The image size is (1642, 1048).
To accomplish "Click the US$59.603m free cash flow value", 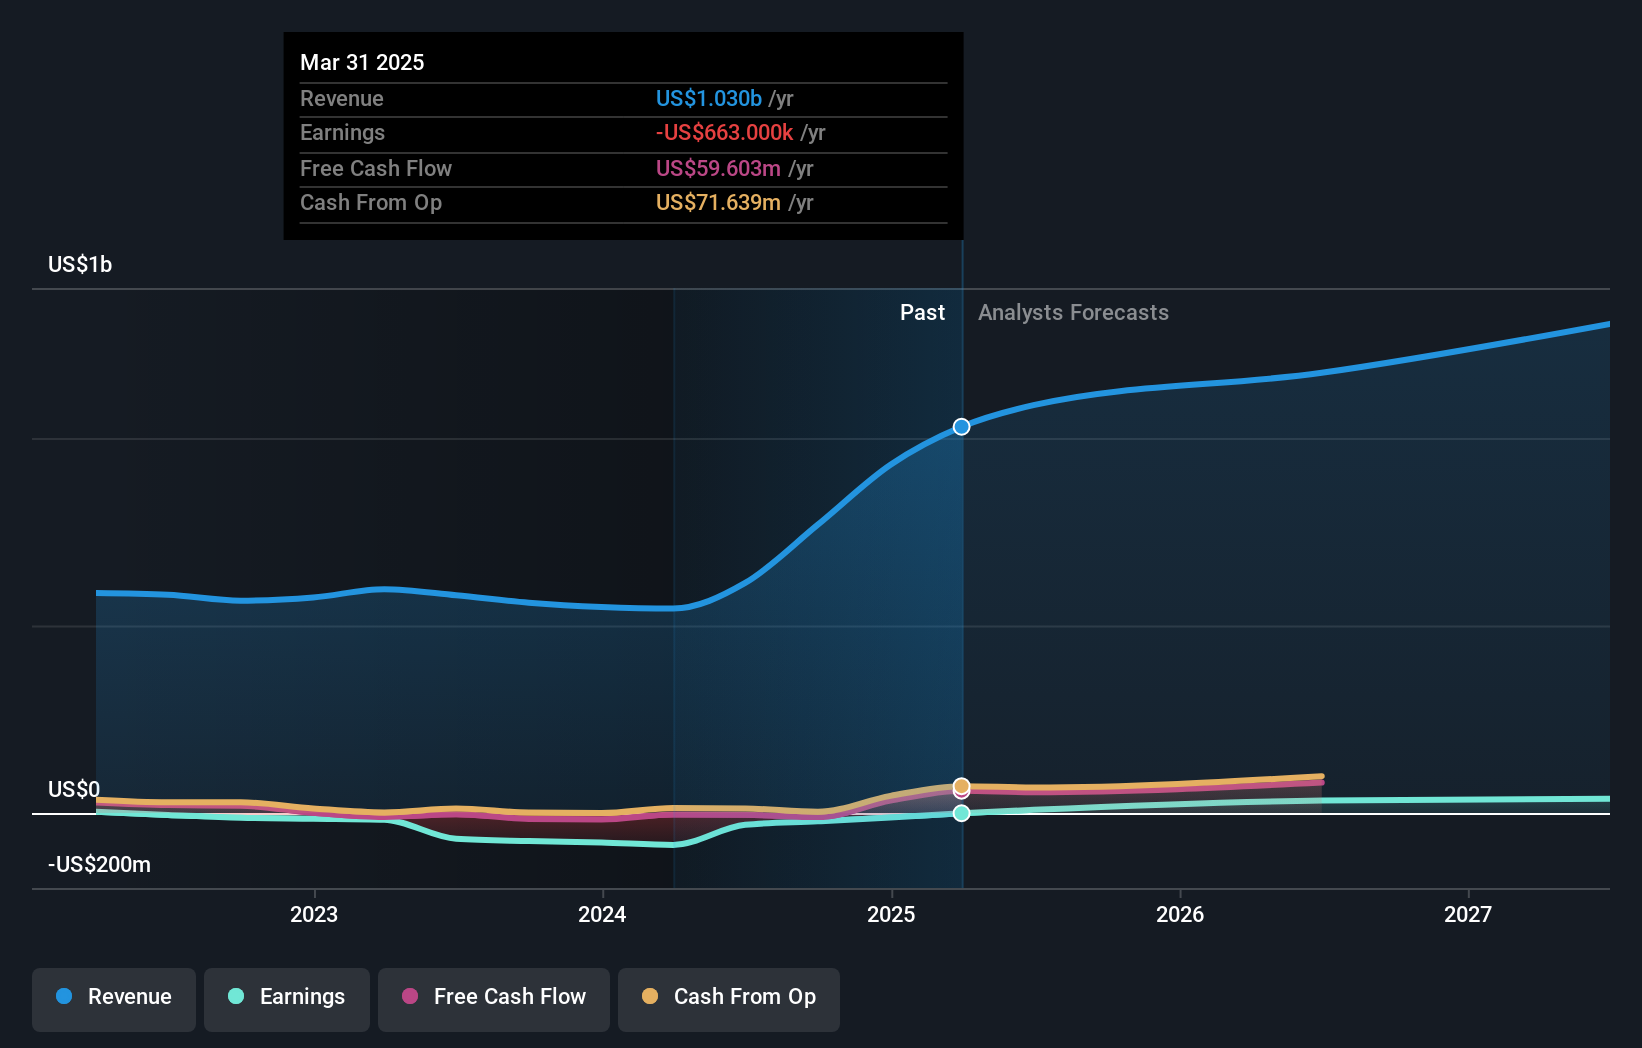I will [x=718, y=168].
